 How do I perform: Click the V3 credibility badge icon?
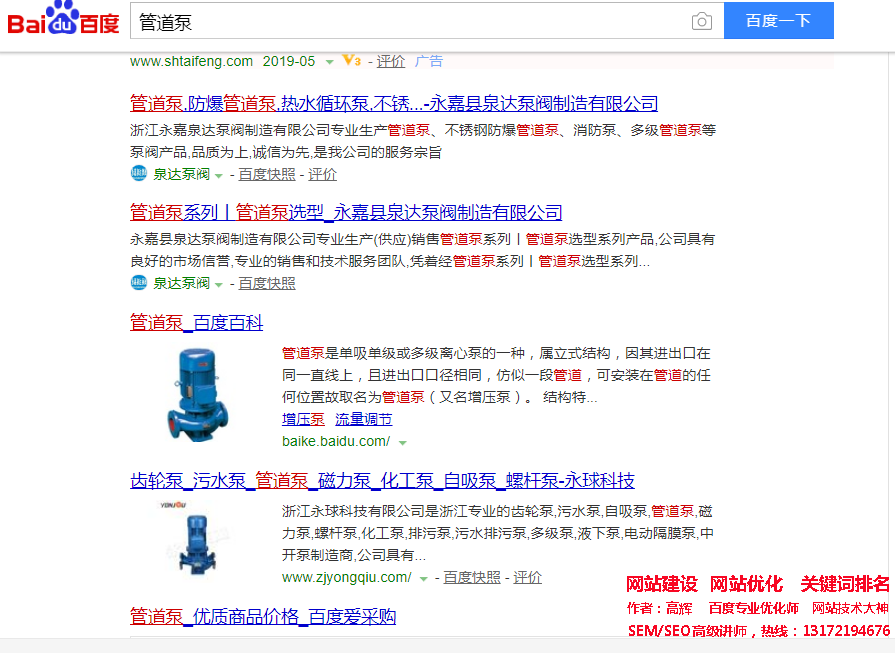(x=351, y=61)
